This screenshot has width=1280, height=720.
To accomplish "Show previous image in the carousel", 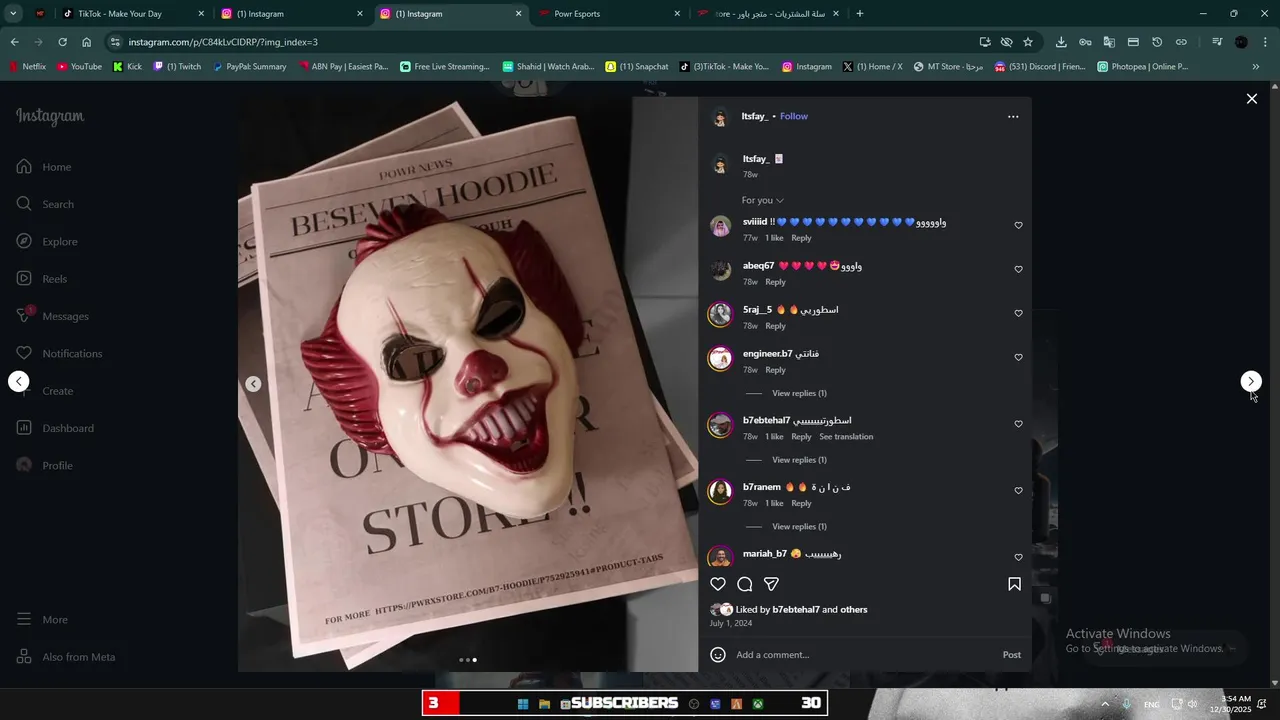I will [x=253, y=384].
